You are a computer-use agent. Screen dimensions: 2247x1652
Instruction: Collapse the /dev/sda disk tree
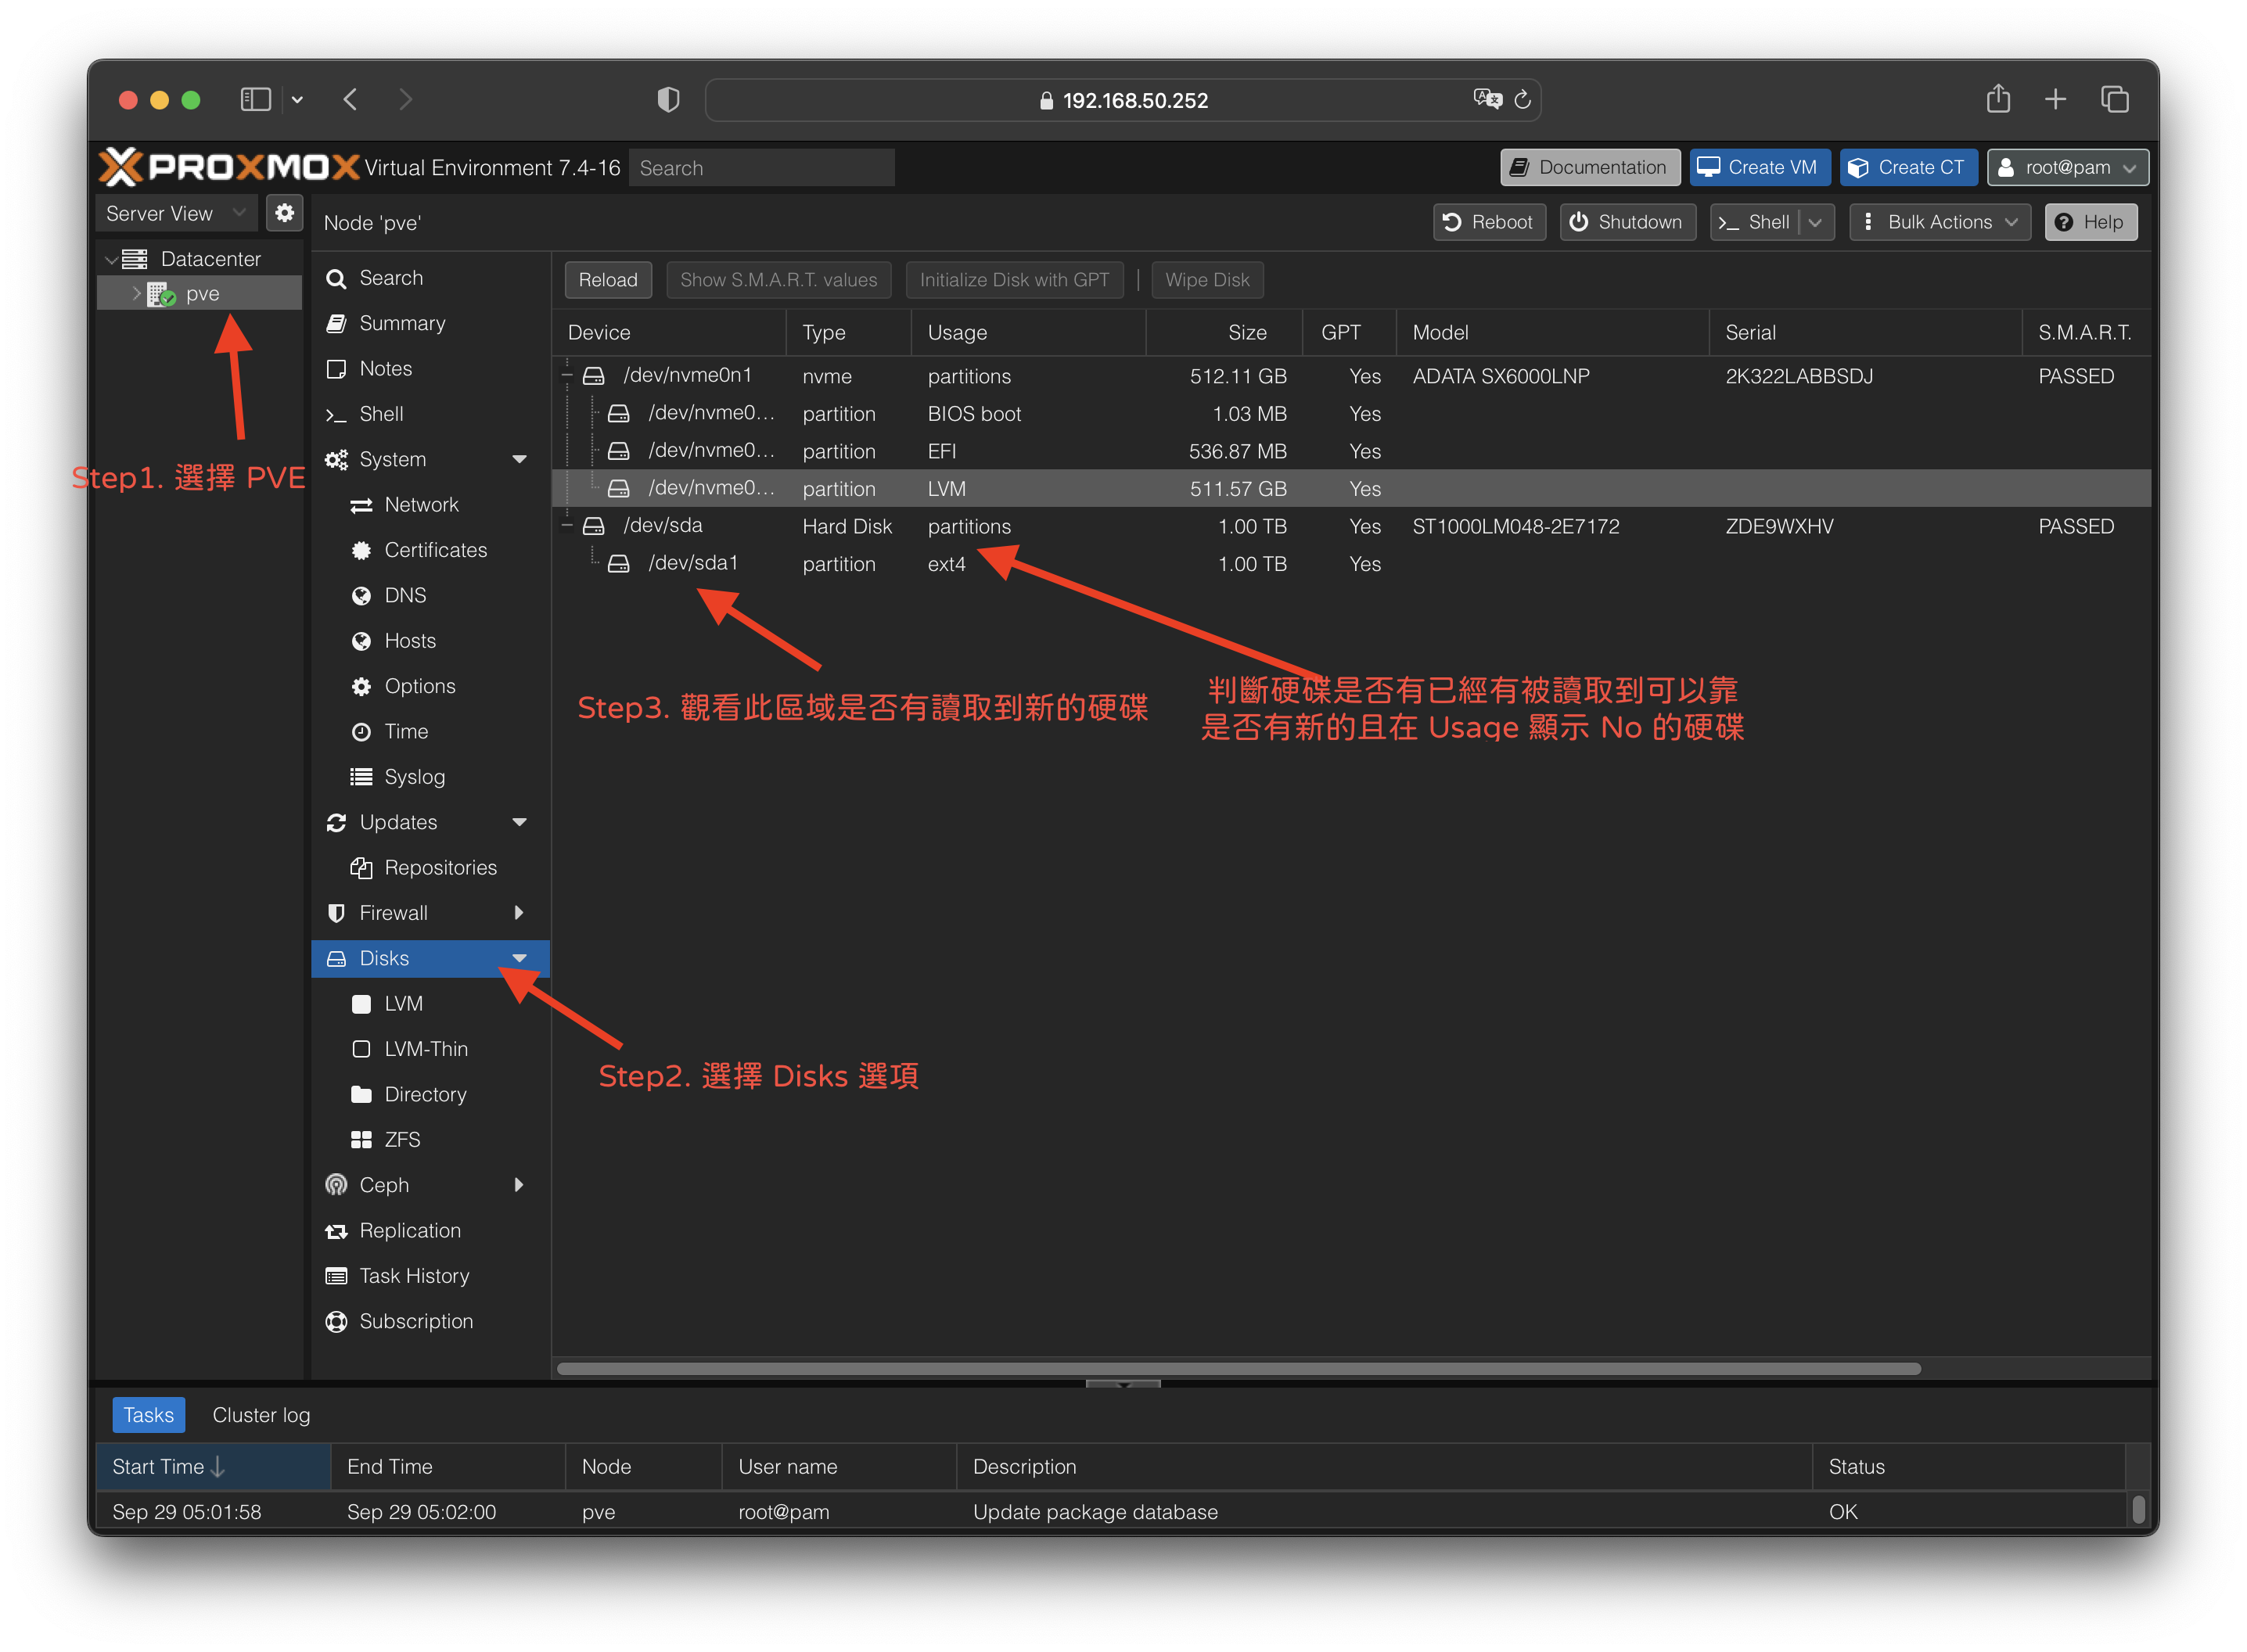[x=567, y=526]
